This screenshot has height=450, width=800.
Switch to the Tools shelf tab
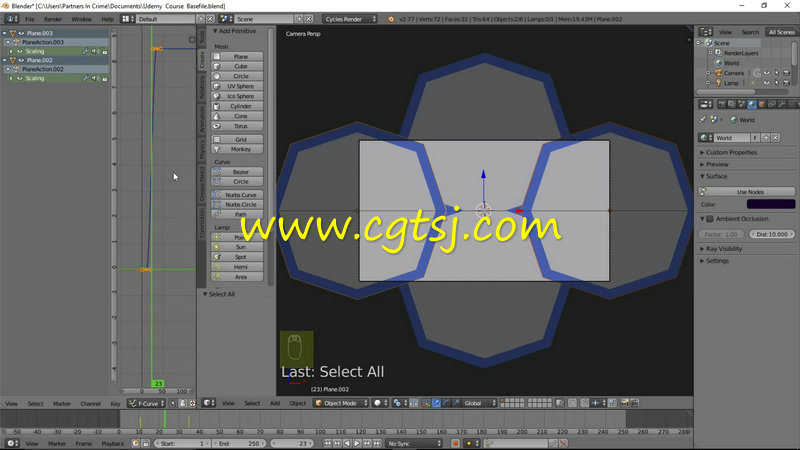pyautogui.click(x=202, y=37)
